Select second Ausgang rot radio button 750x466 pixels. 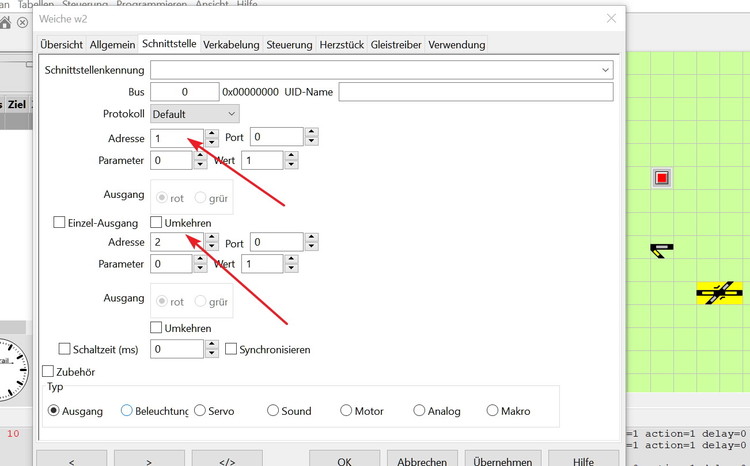pos(162,301)
